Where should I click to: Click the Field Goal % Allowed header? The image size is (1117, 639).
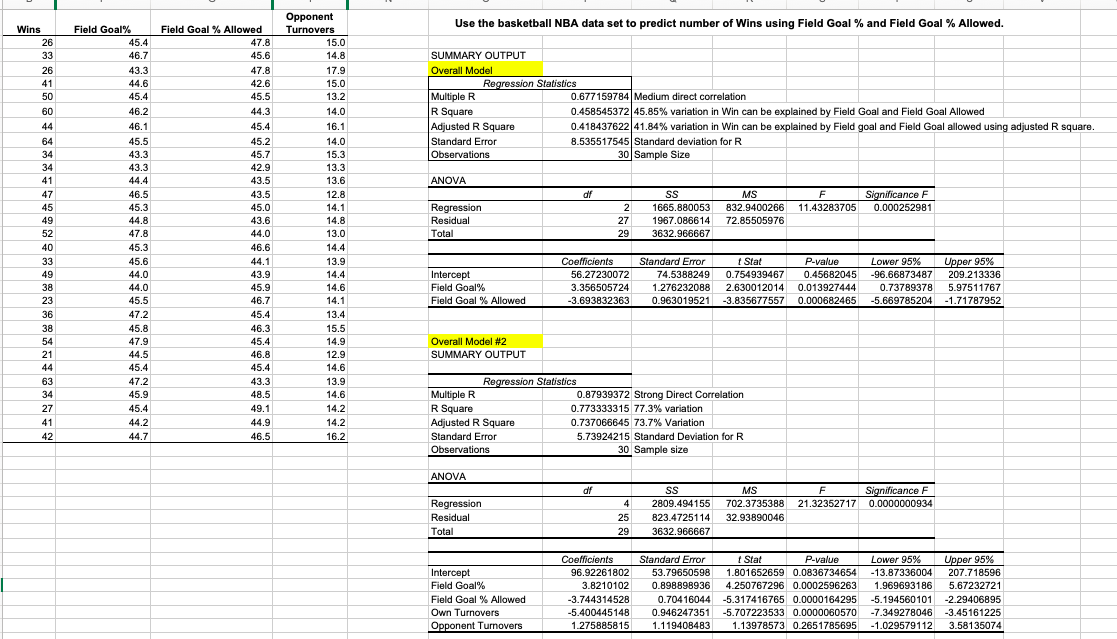[212, 29]
